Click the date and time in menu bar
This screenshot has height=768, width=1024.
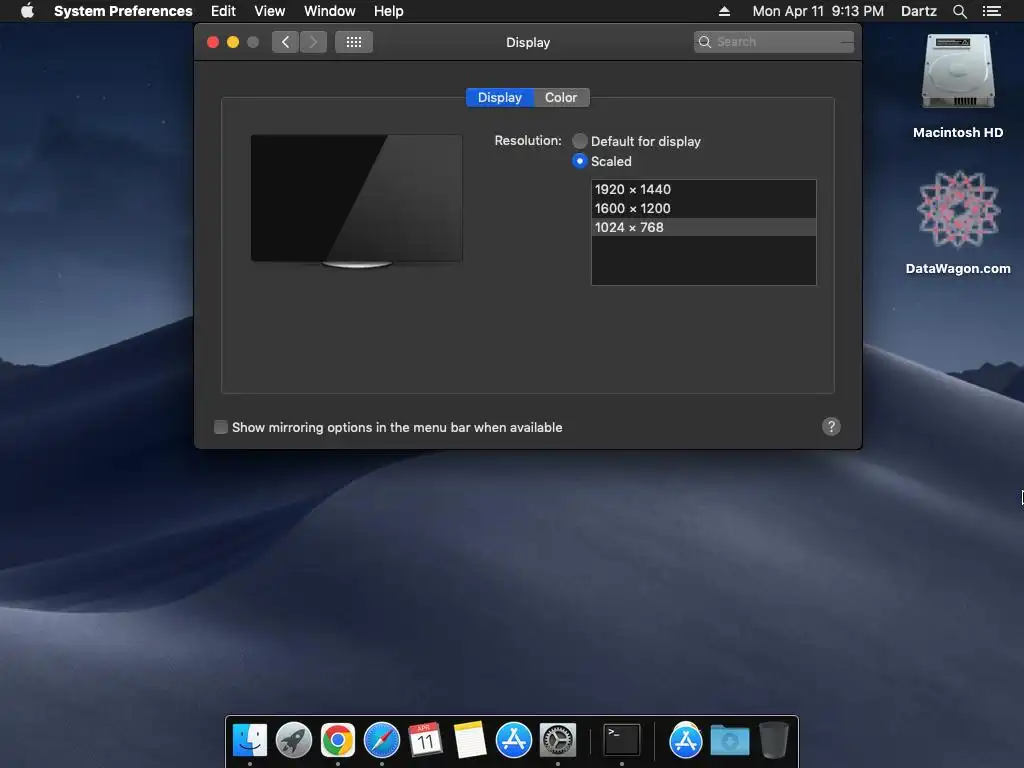818,11
